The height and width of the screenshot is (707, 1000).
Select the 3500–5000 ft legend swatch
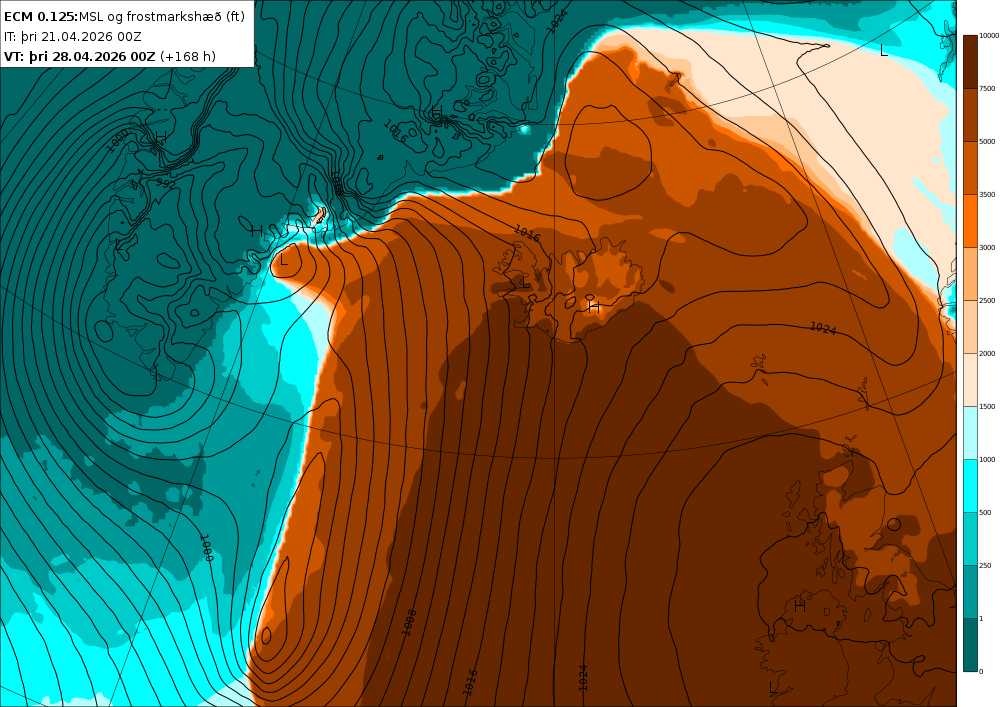(969, 168)
